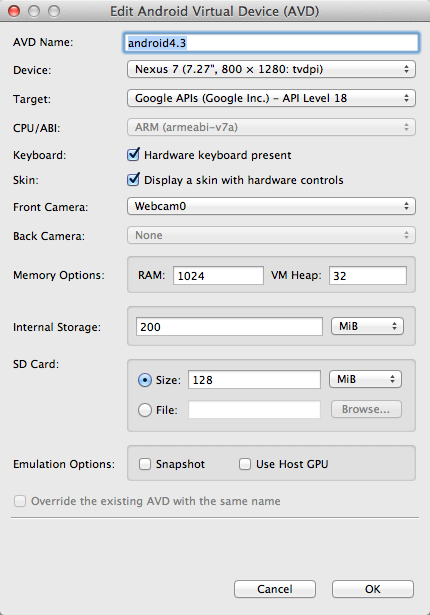Image resolution: width=430 pixels, height=615 pixels.
Task: Close the dialog with the red button
Action: click(14, 11)
